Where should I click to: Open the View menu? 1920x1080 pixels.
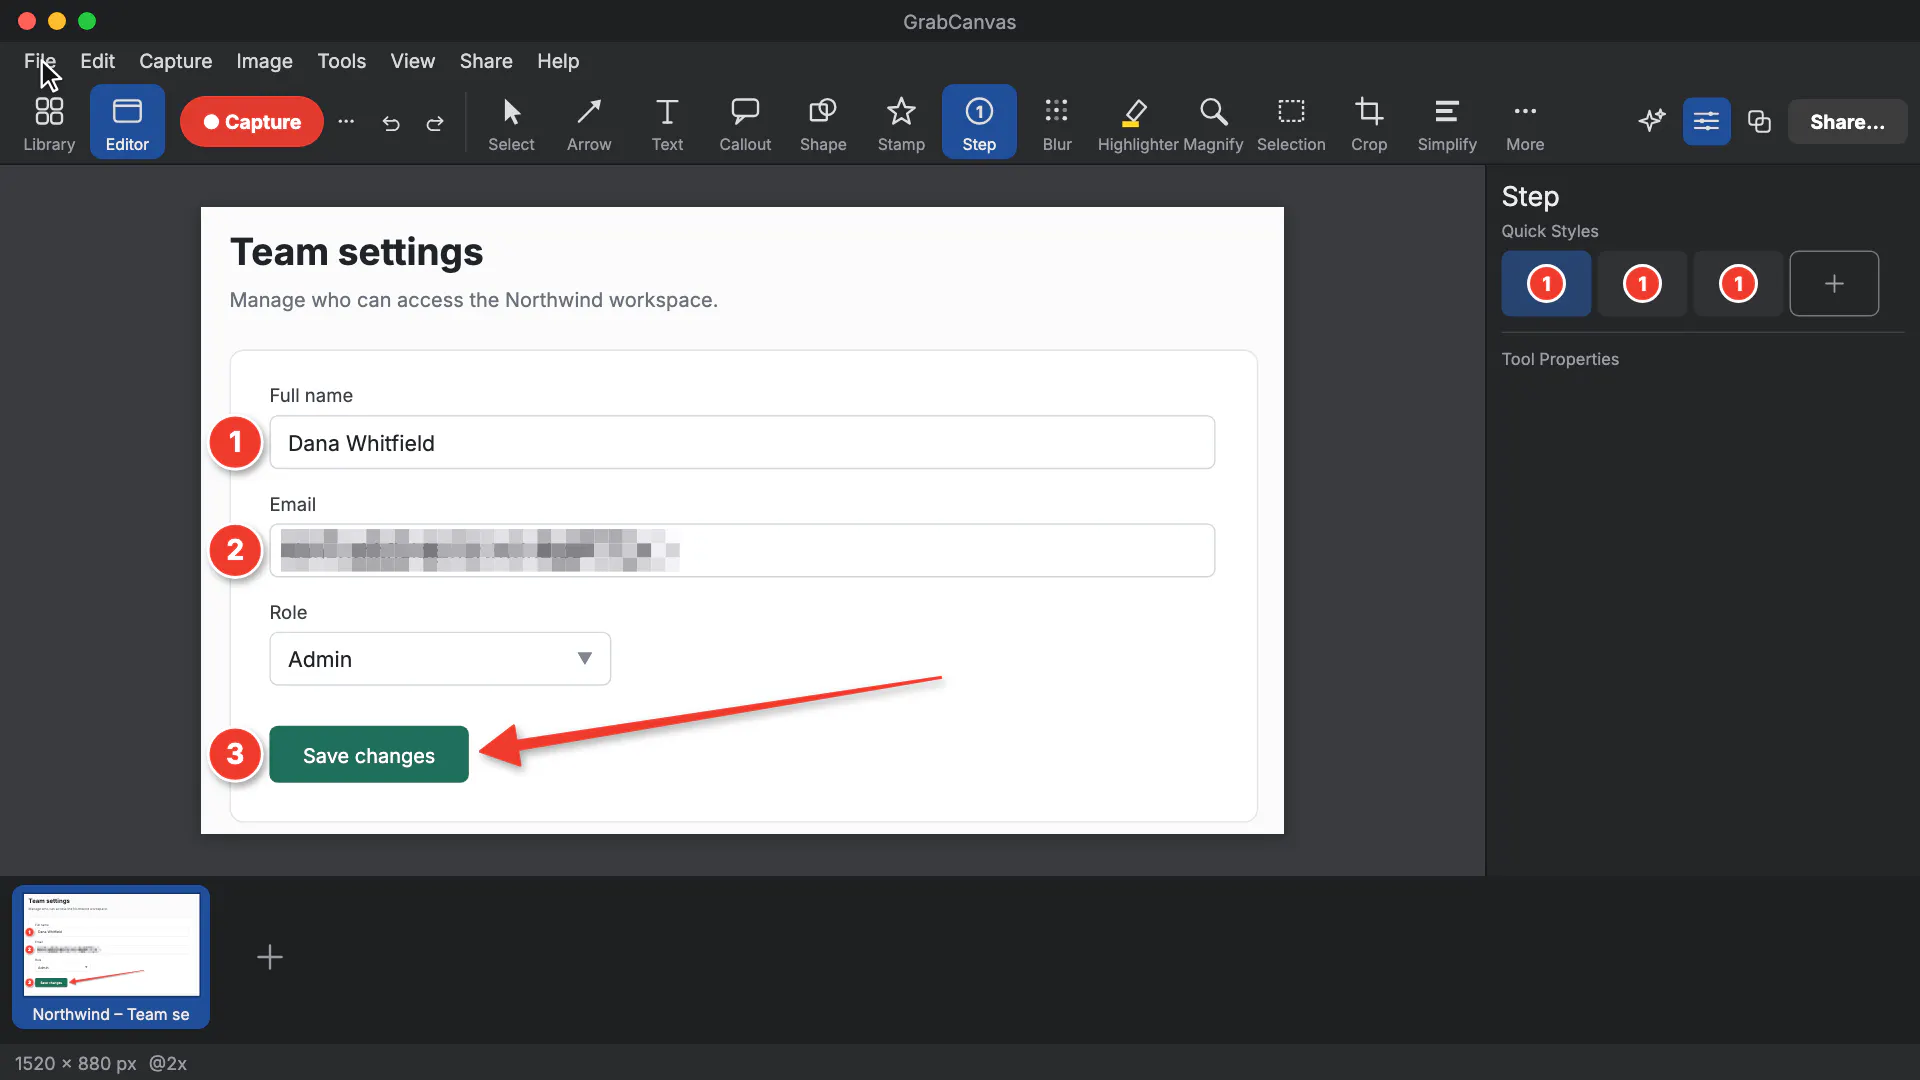click(412, 61)
